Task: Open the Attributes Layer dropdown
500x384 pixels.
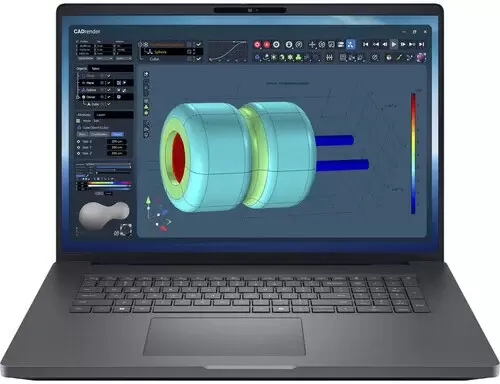Action: click(x=113, y=115)
